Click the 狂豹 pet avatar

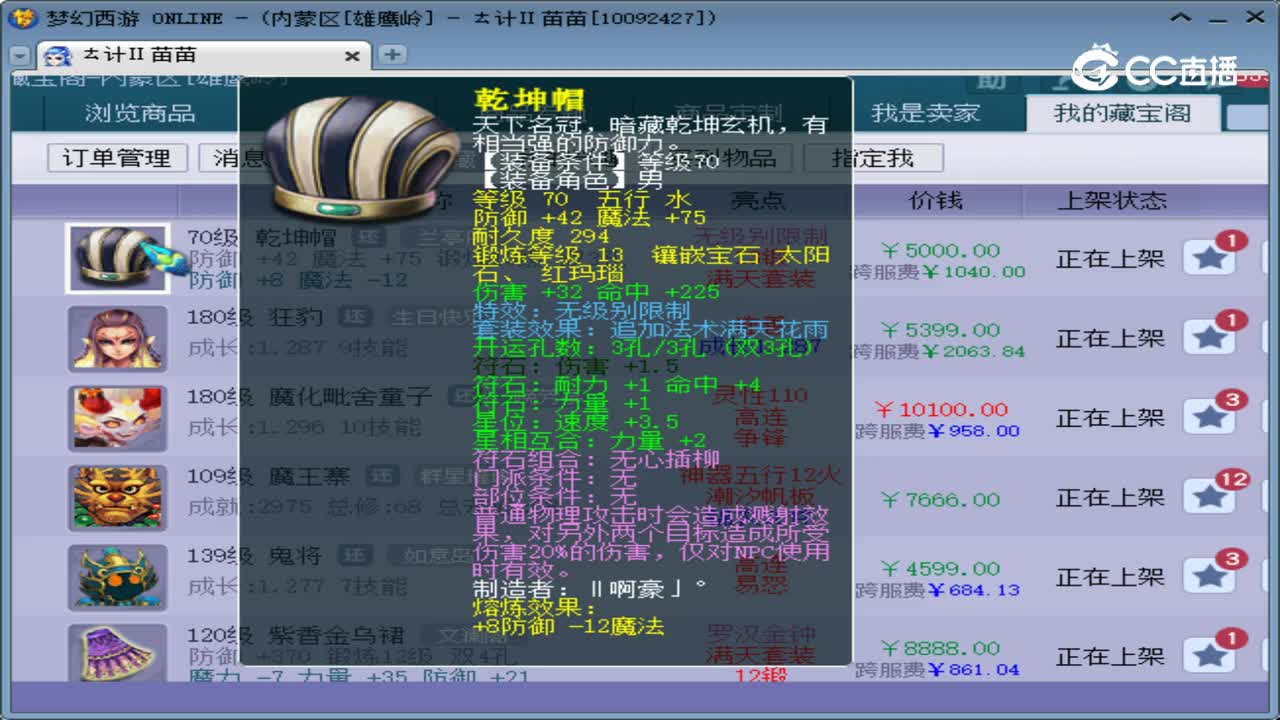(117, 338)
